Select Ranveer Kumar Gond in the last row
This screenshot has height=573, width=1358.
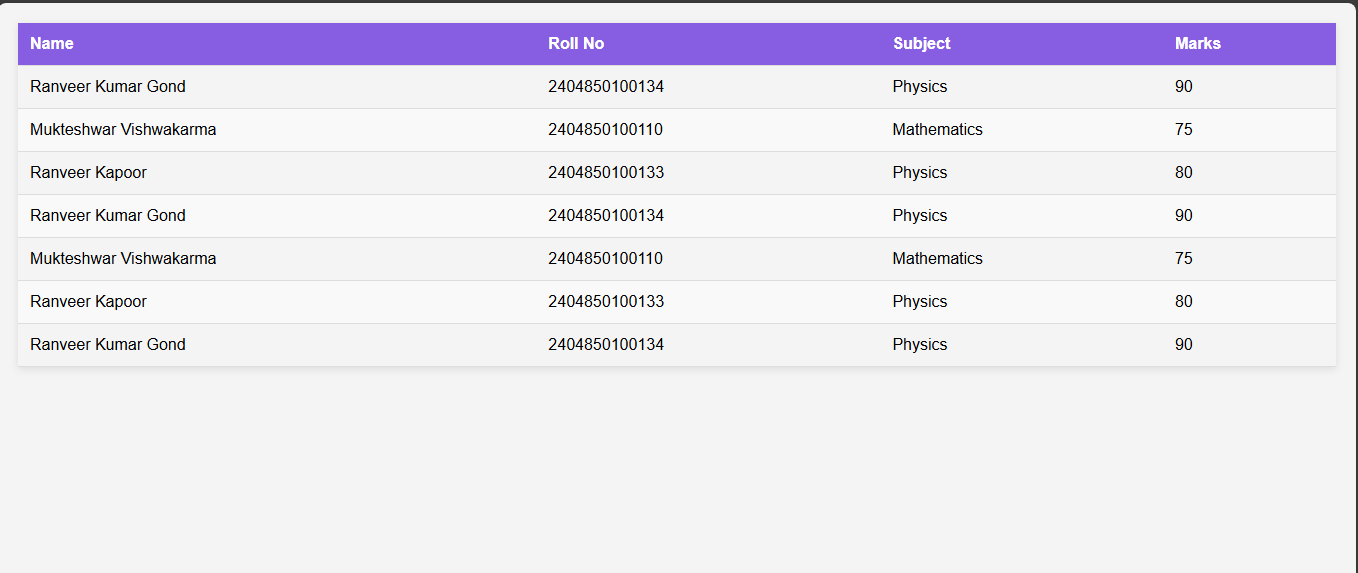click(108, 345)
